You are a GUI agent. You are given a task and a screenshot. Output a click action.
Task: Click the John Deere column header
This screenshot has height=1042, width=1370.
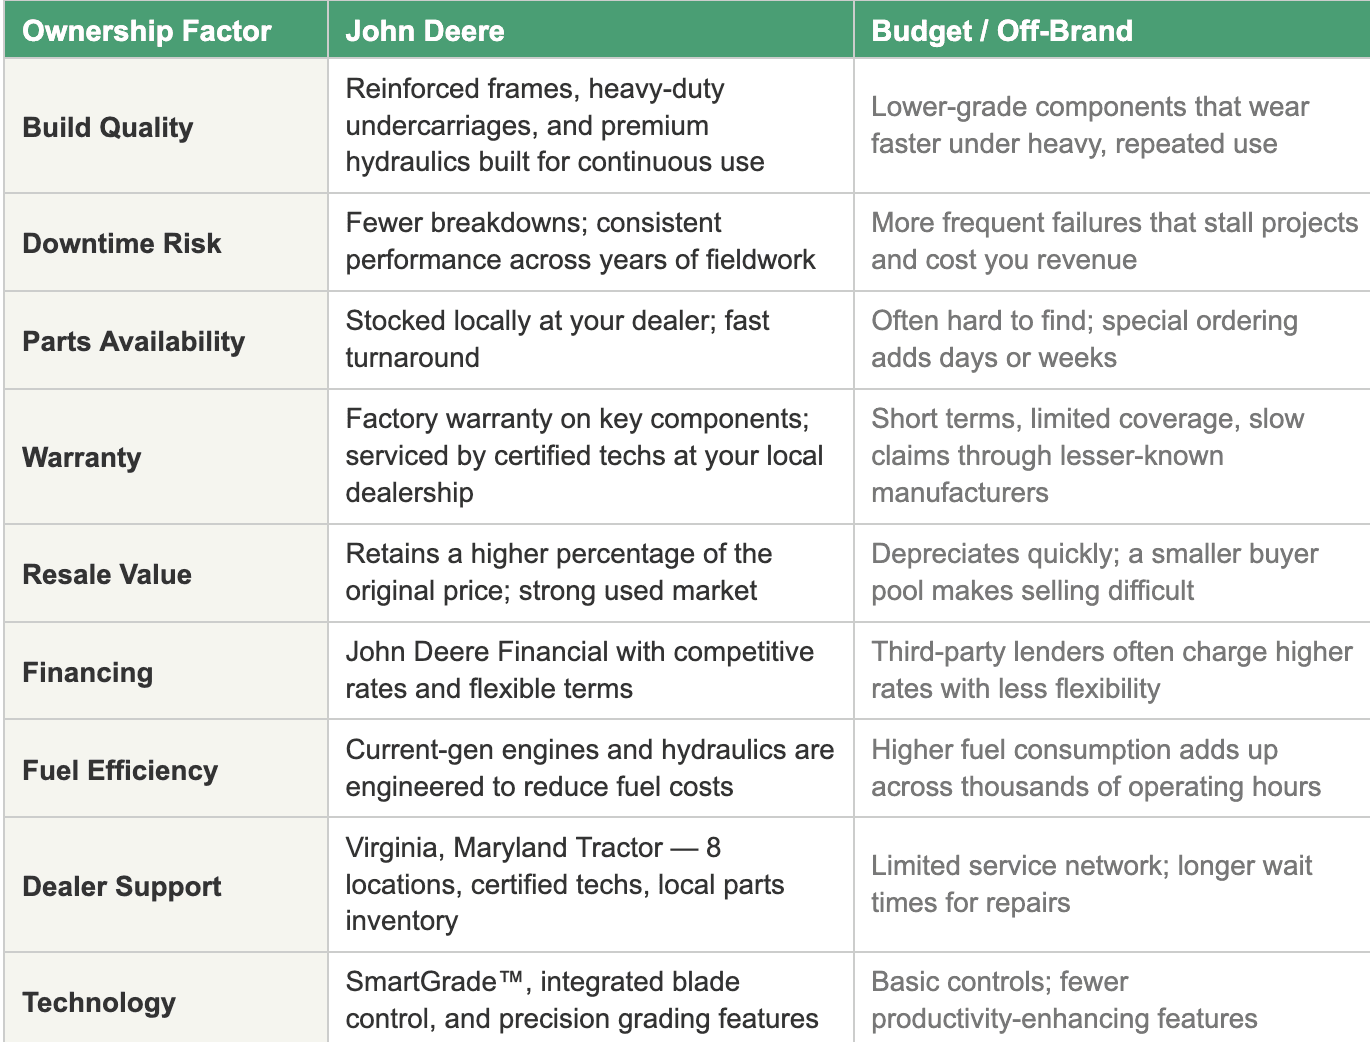point(425,31)
